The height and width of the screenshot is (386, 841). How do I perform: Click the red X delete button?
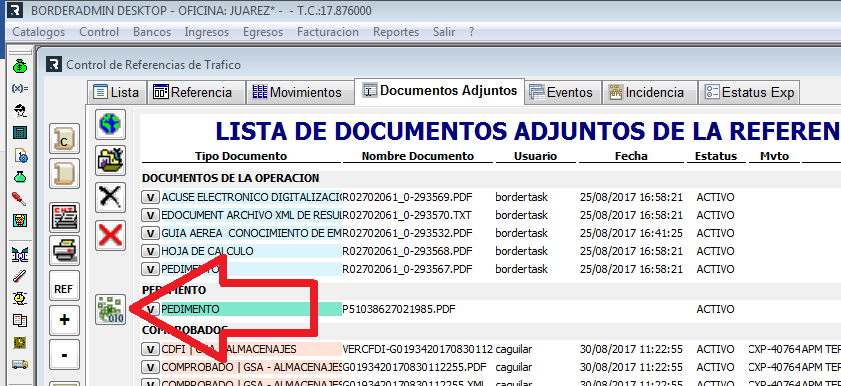pos(110,235)
